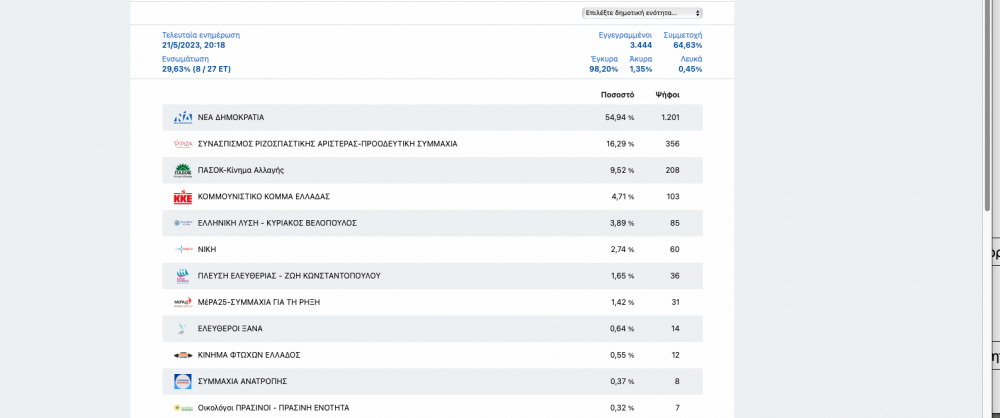Click the 98,20% valid ballots value
This screenshot has width=1000, height=418.
[x=603, y=69]
